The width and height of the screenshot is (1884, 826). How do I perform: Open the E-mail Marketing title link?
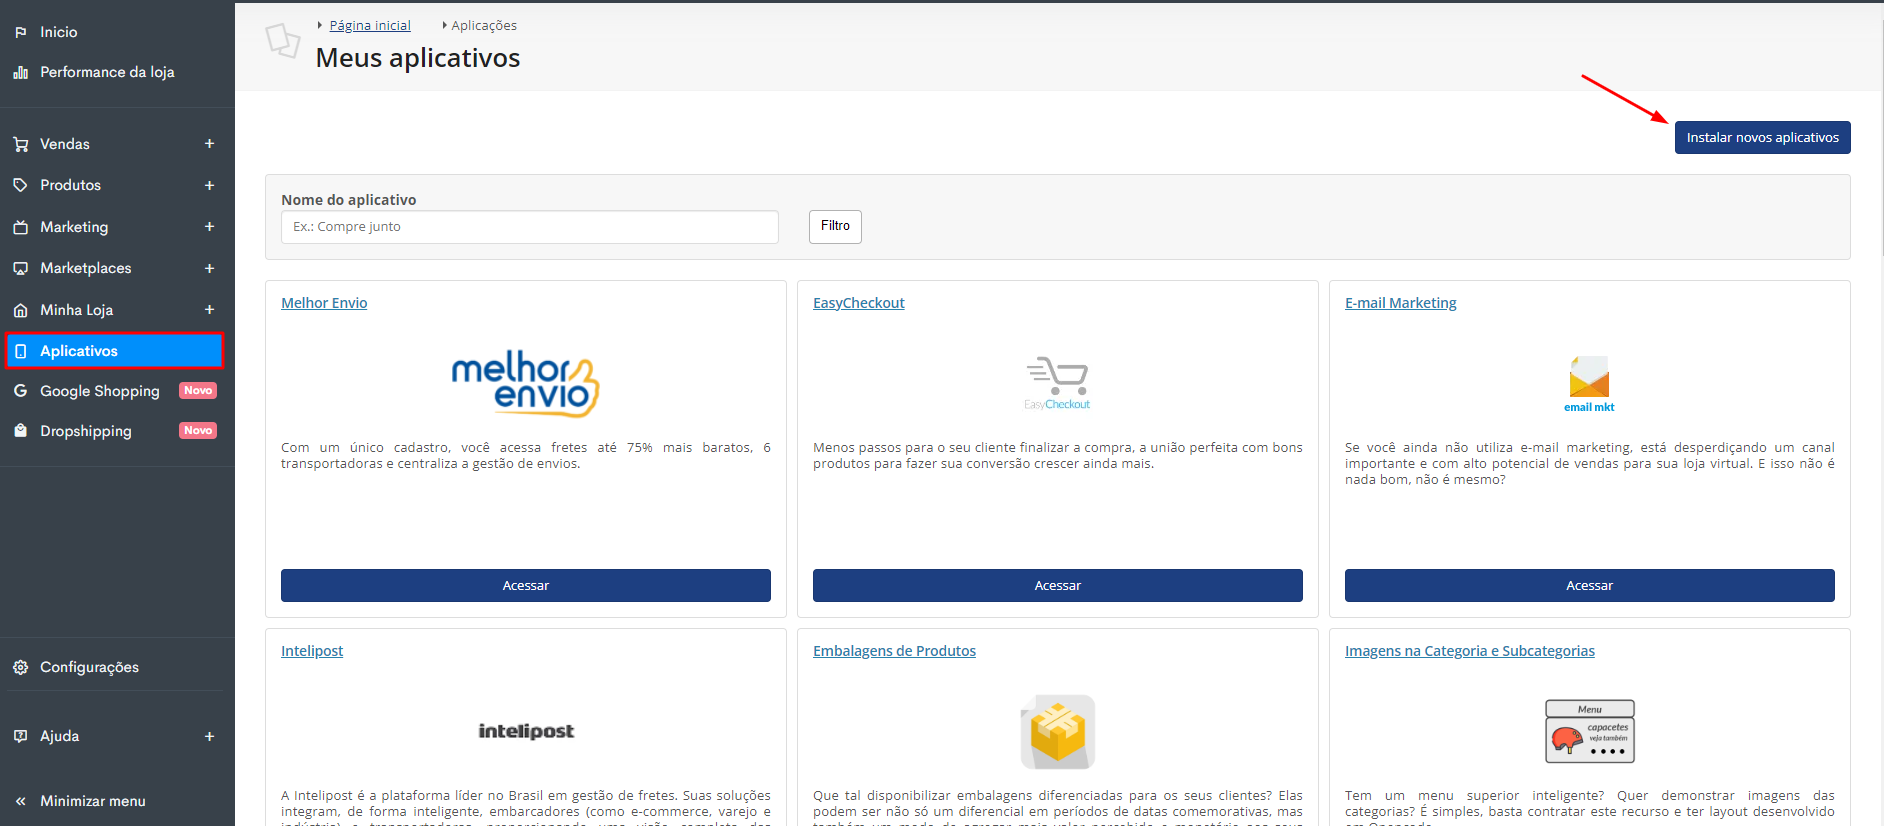click(x=1401, y=303)
